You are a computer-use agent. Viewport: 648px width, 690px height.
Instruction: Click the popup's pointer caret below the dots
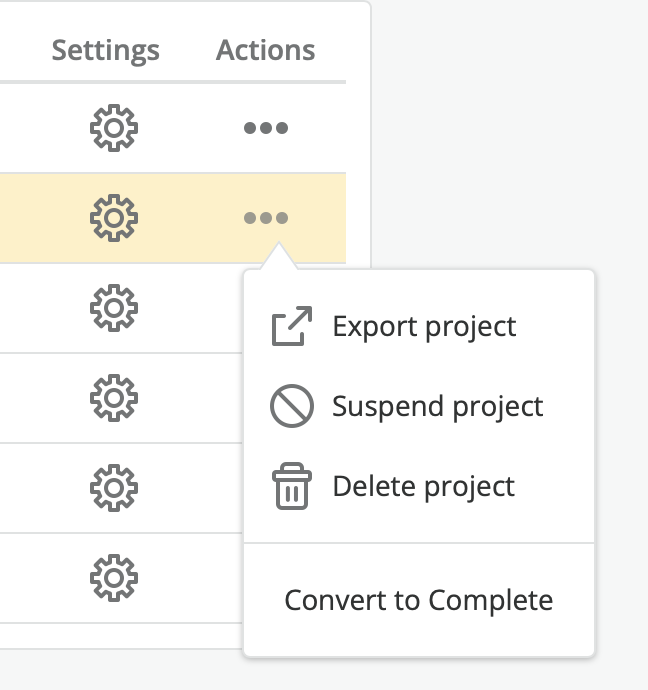point(278,256)
